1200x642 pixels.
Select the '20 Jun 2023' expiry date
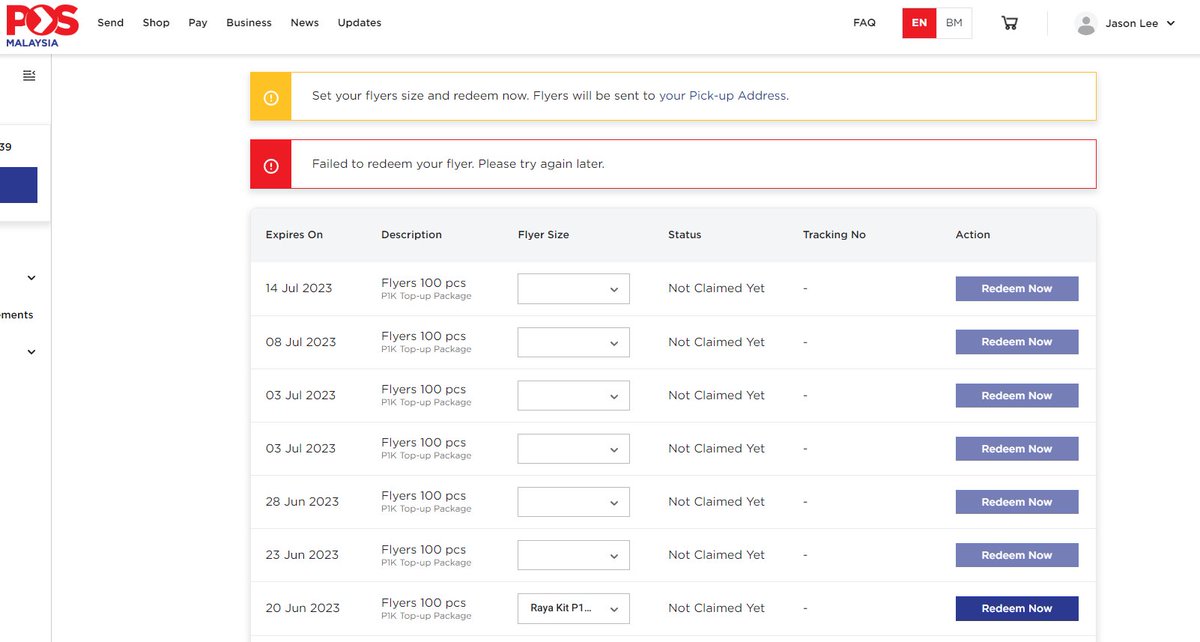303,608
